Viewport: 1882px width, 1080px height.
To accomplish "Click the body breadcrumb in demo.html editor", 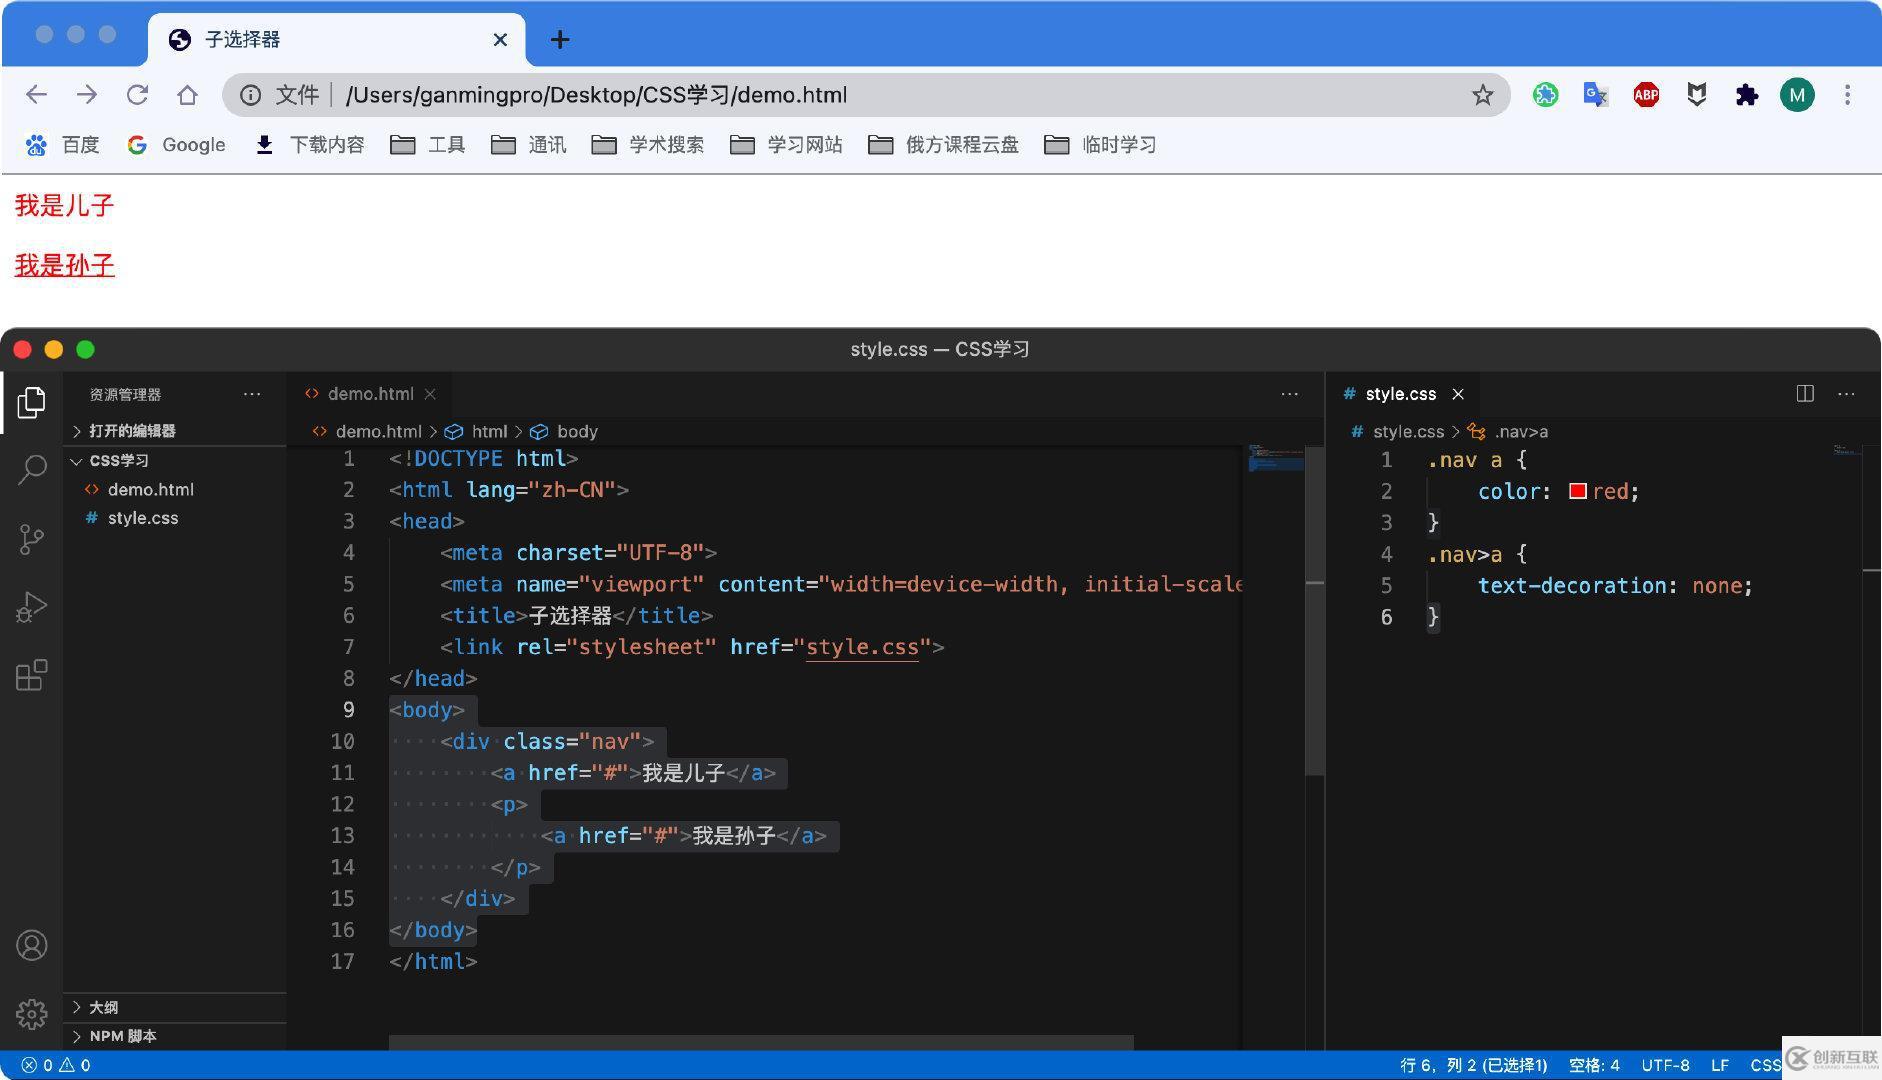I will coord(564,432).
